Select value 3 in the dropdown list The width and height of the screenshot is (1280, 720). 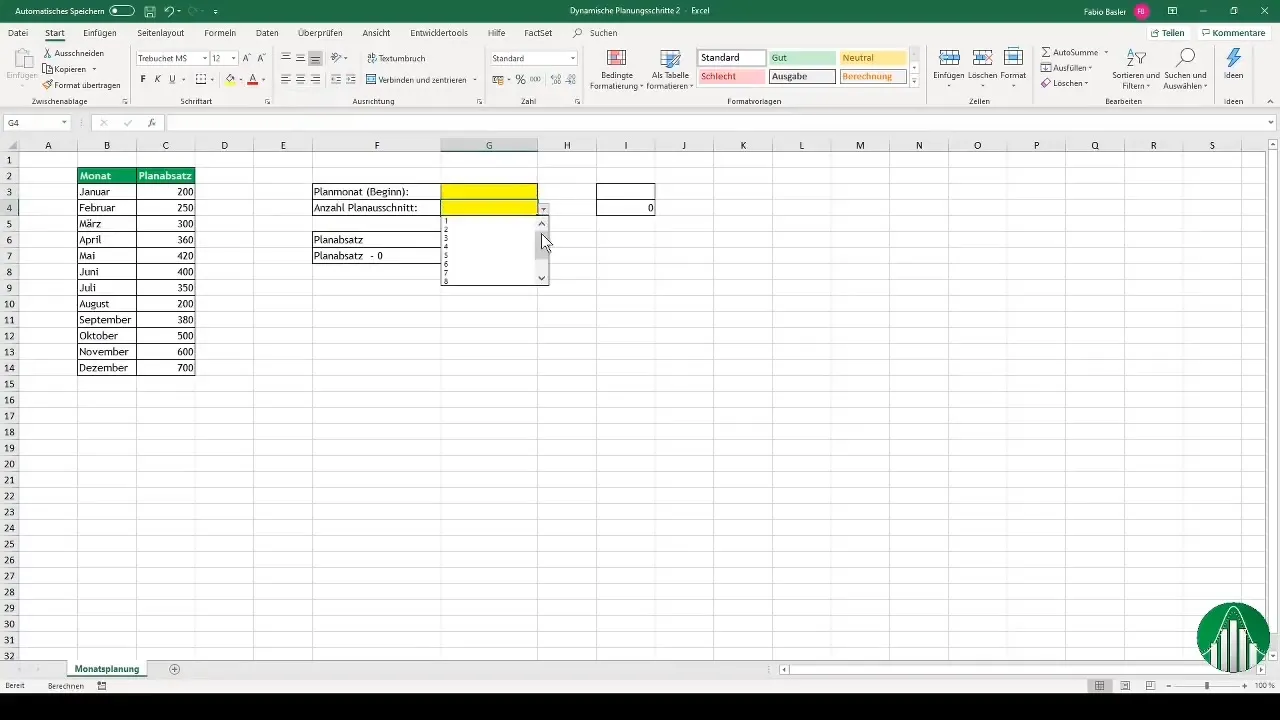(445, 238)
